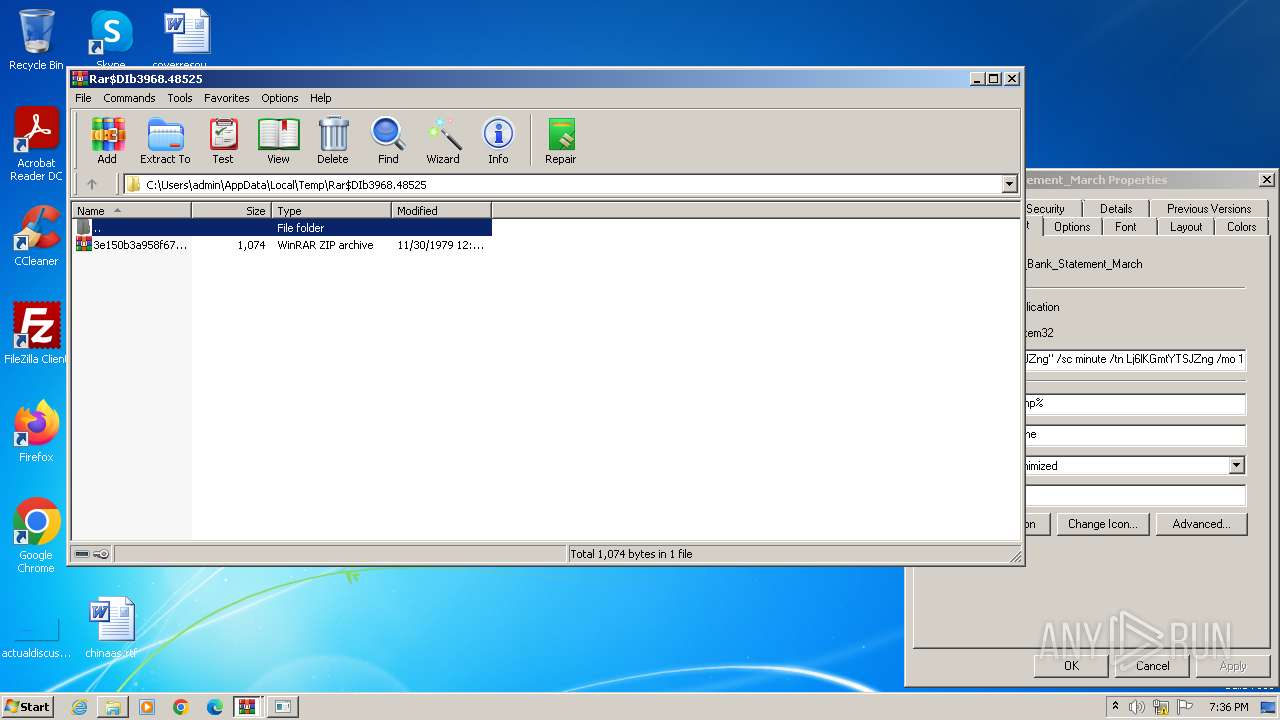Image resolution: width=1280 pixels, height=720 pixels.
Task: Click the WinRAR ZIP archive type cell
Action: click(325, 245)
